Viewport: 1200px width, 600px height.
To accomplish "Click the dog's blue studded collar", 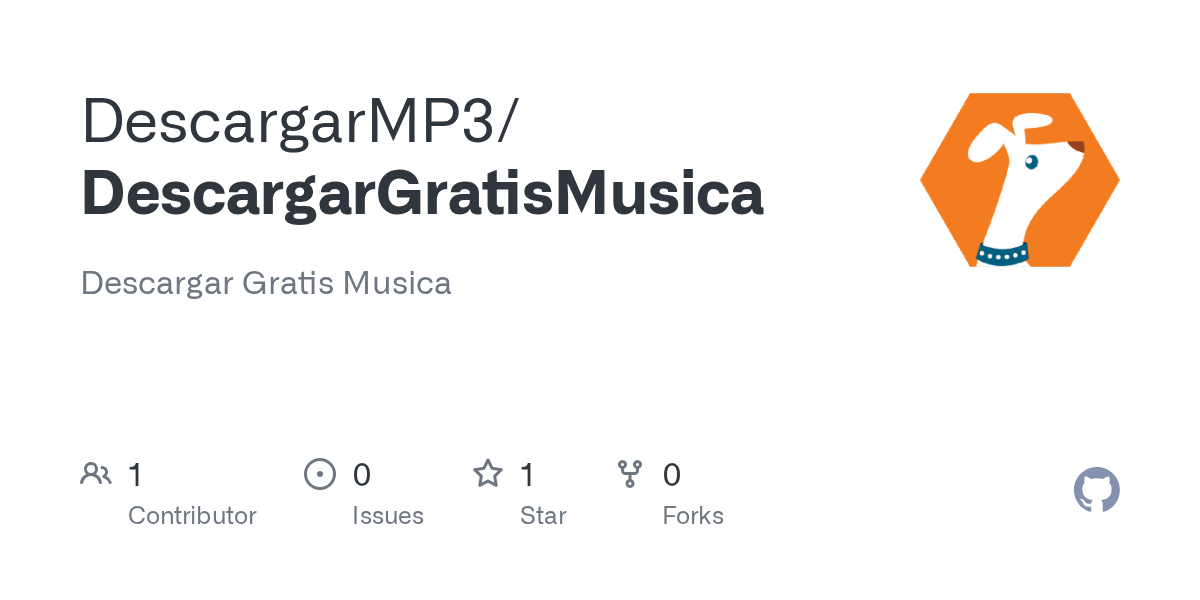I will [x=1002, y=254].
